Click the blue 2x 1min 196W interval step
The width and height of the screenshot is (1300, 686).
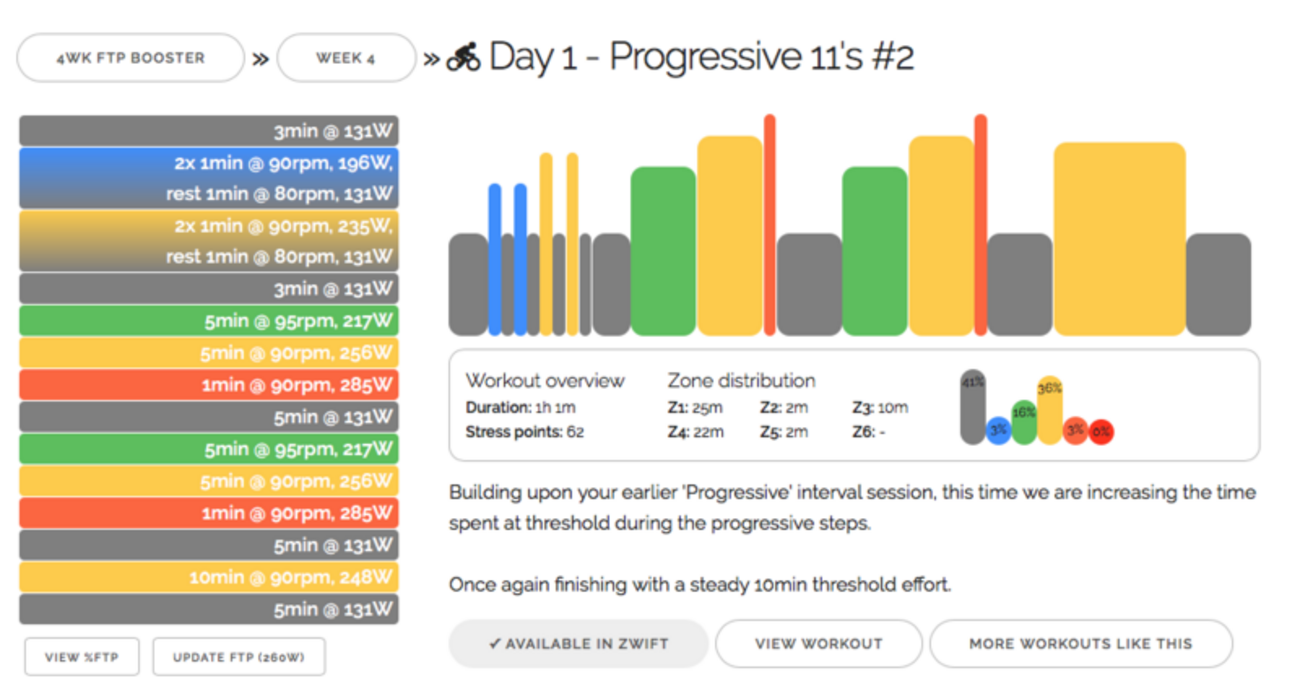pyautogui.click(x=209, y=178)
